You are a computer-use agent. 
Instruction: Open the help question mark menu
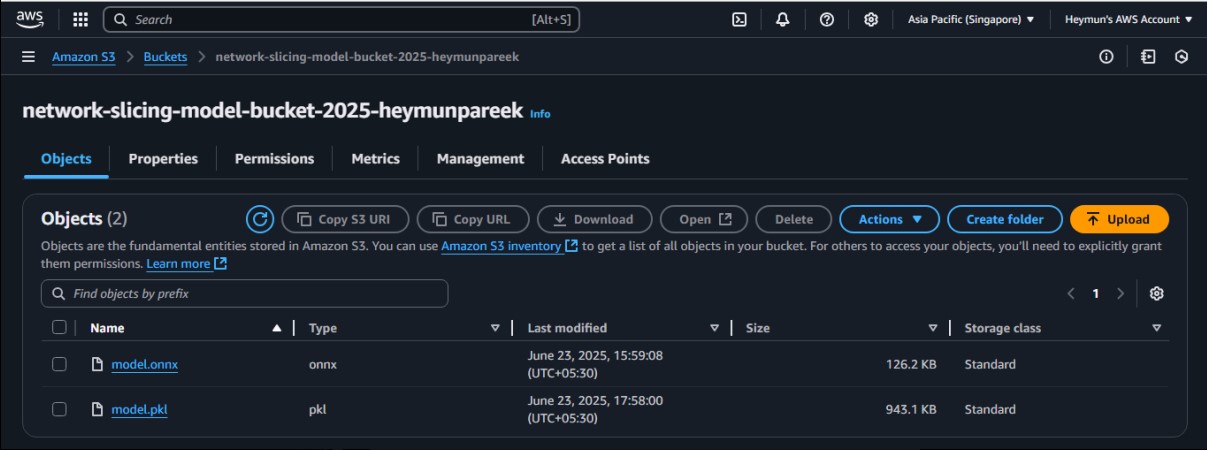pyautogui.click(x=827, y=19)
